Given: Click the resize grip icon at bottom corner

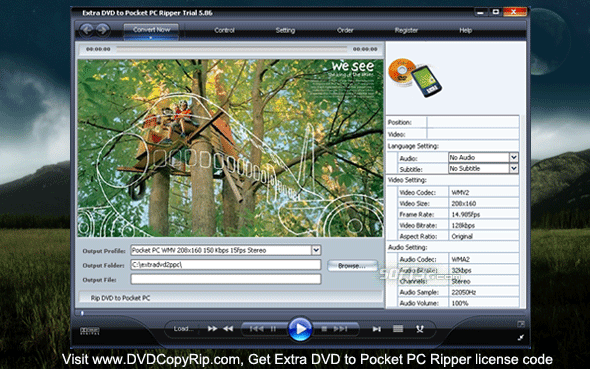Looking at the screenshot, I should pos(521,337).
